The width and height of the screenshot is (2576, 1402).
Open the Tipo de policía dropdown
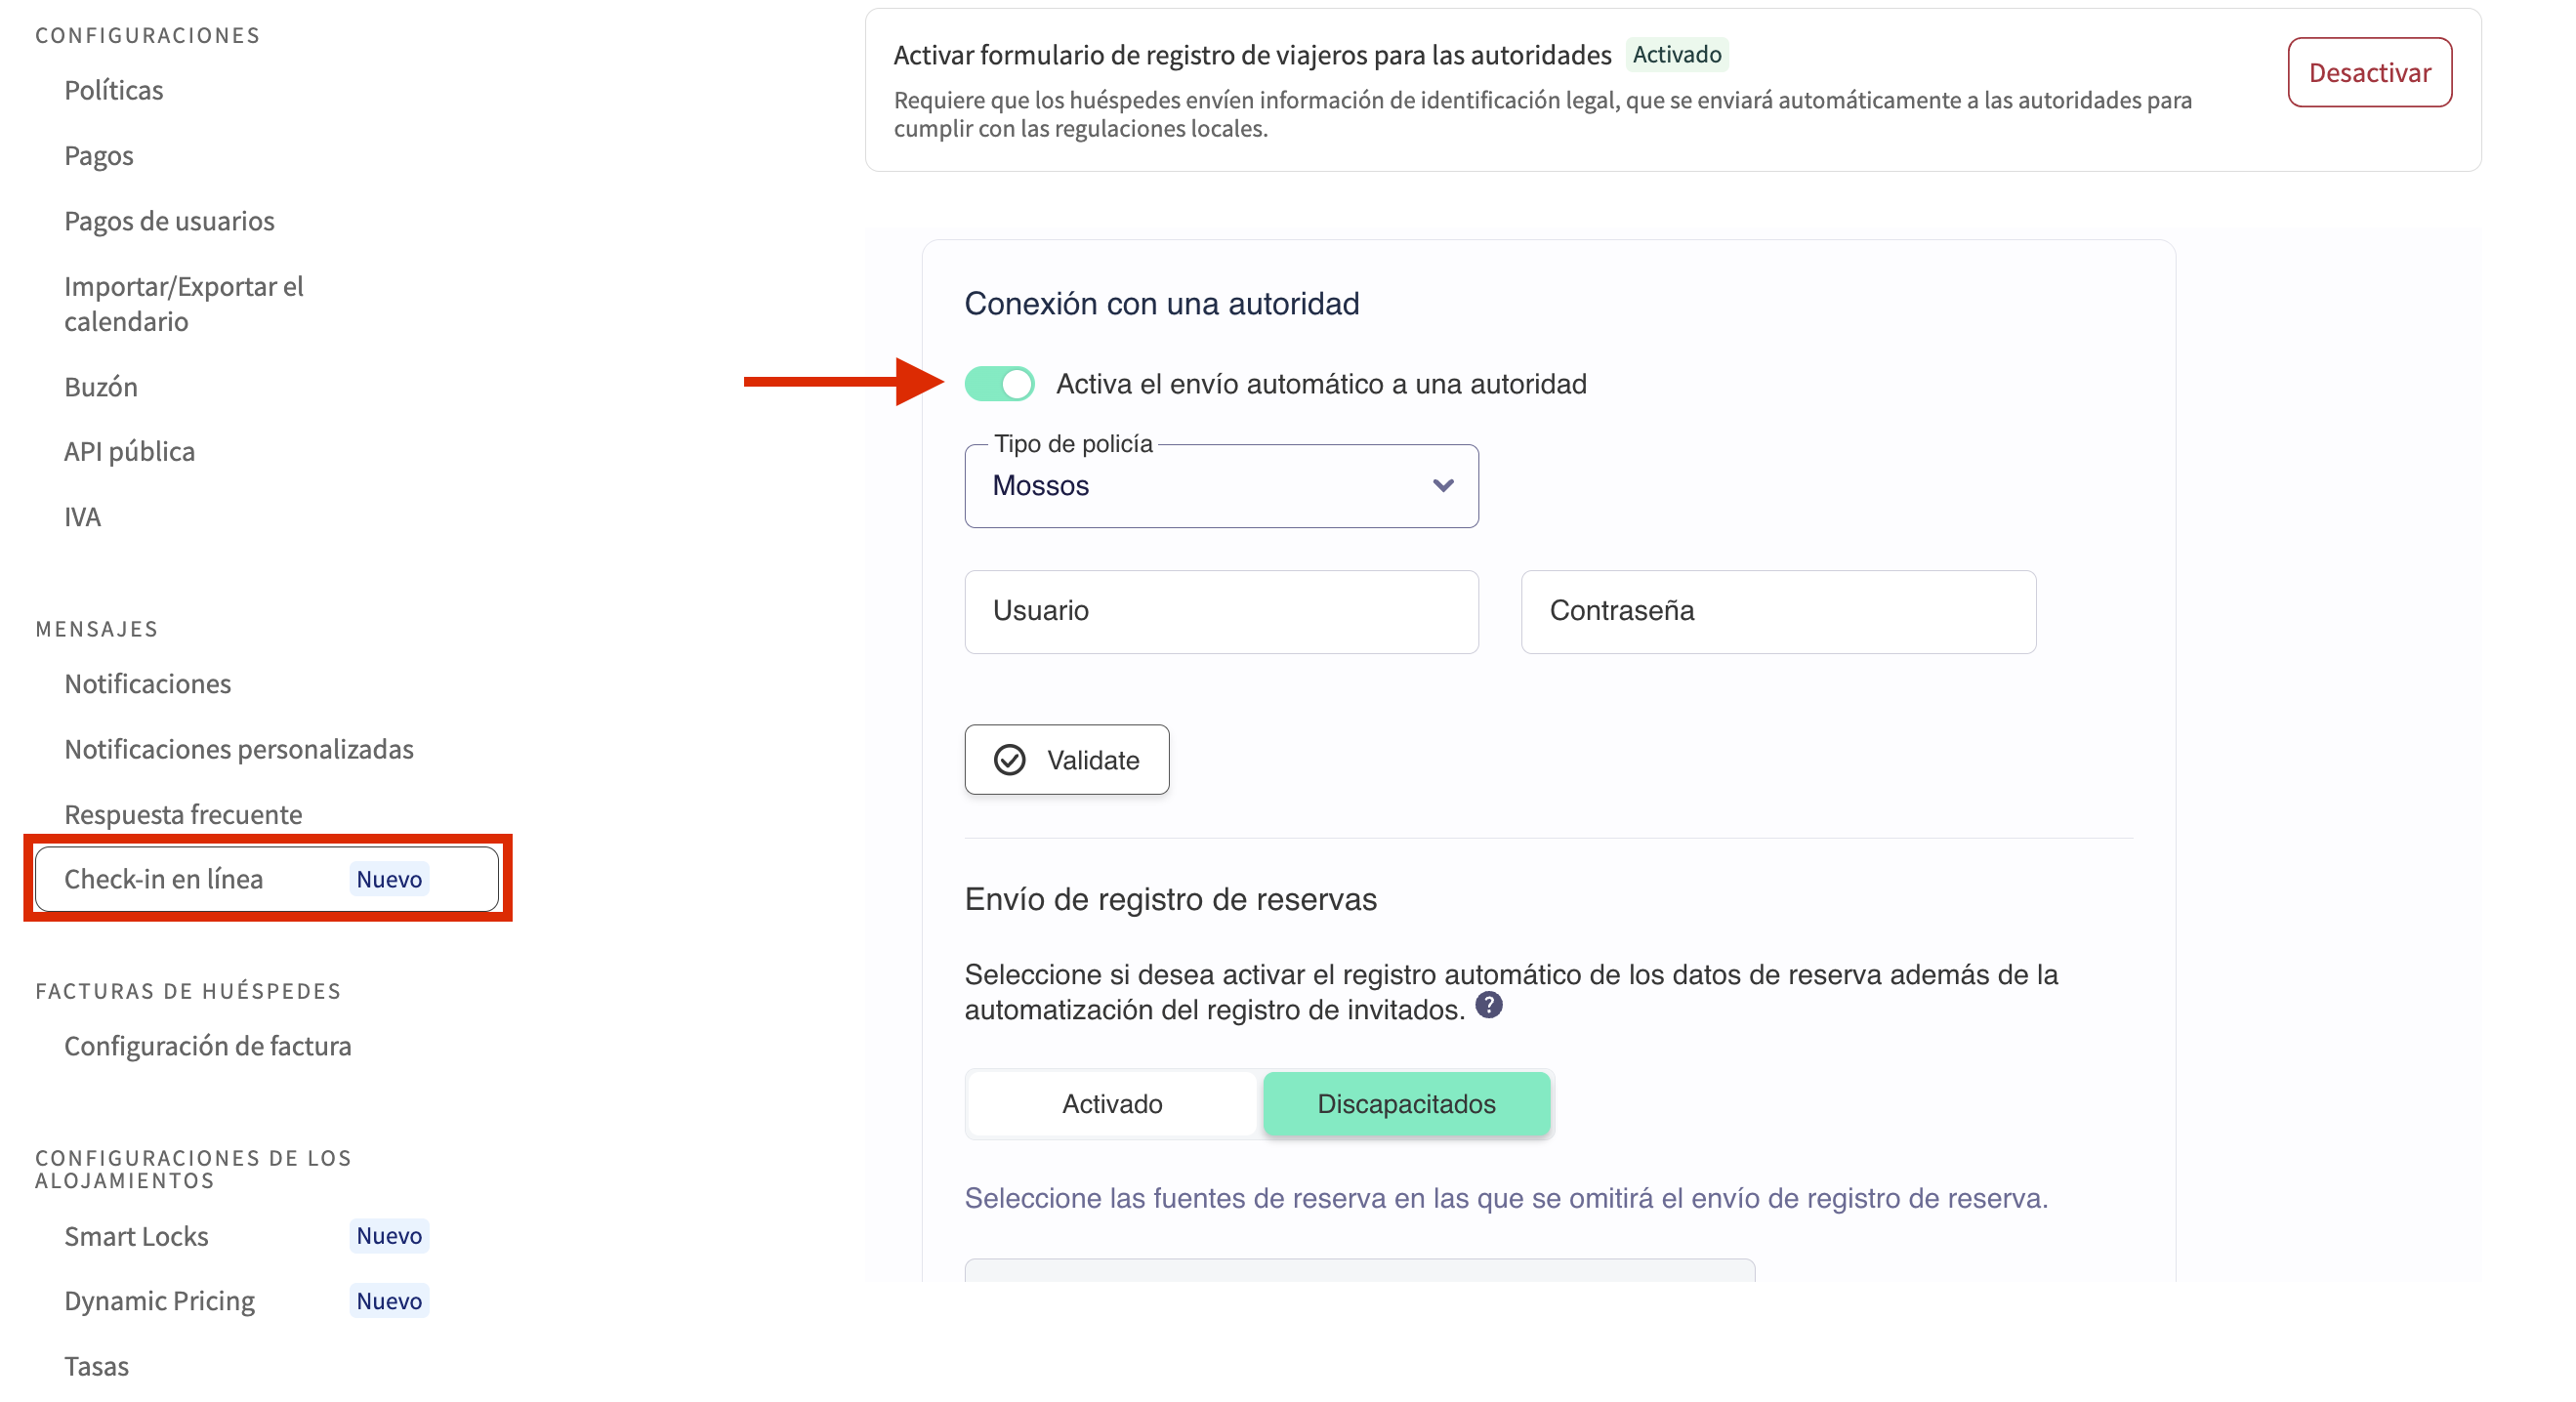[x=1220, y=486]
